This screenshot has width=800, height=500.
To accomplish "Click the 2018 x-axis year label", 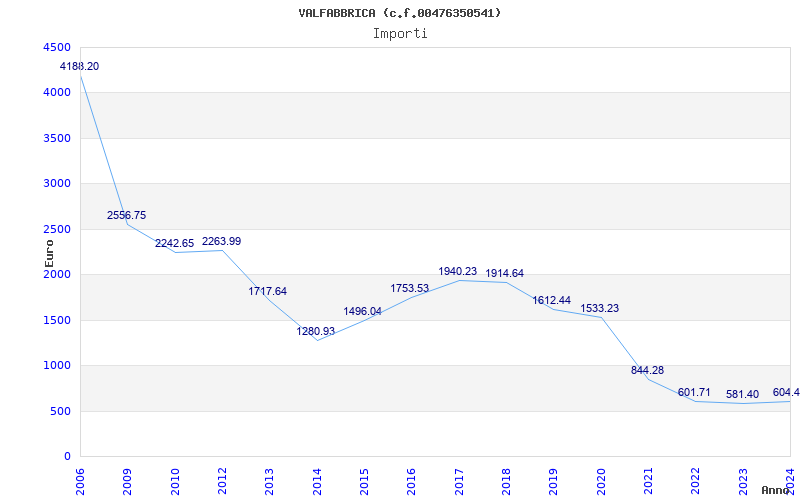I will point(506,482).
